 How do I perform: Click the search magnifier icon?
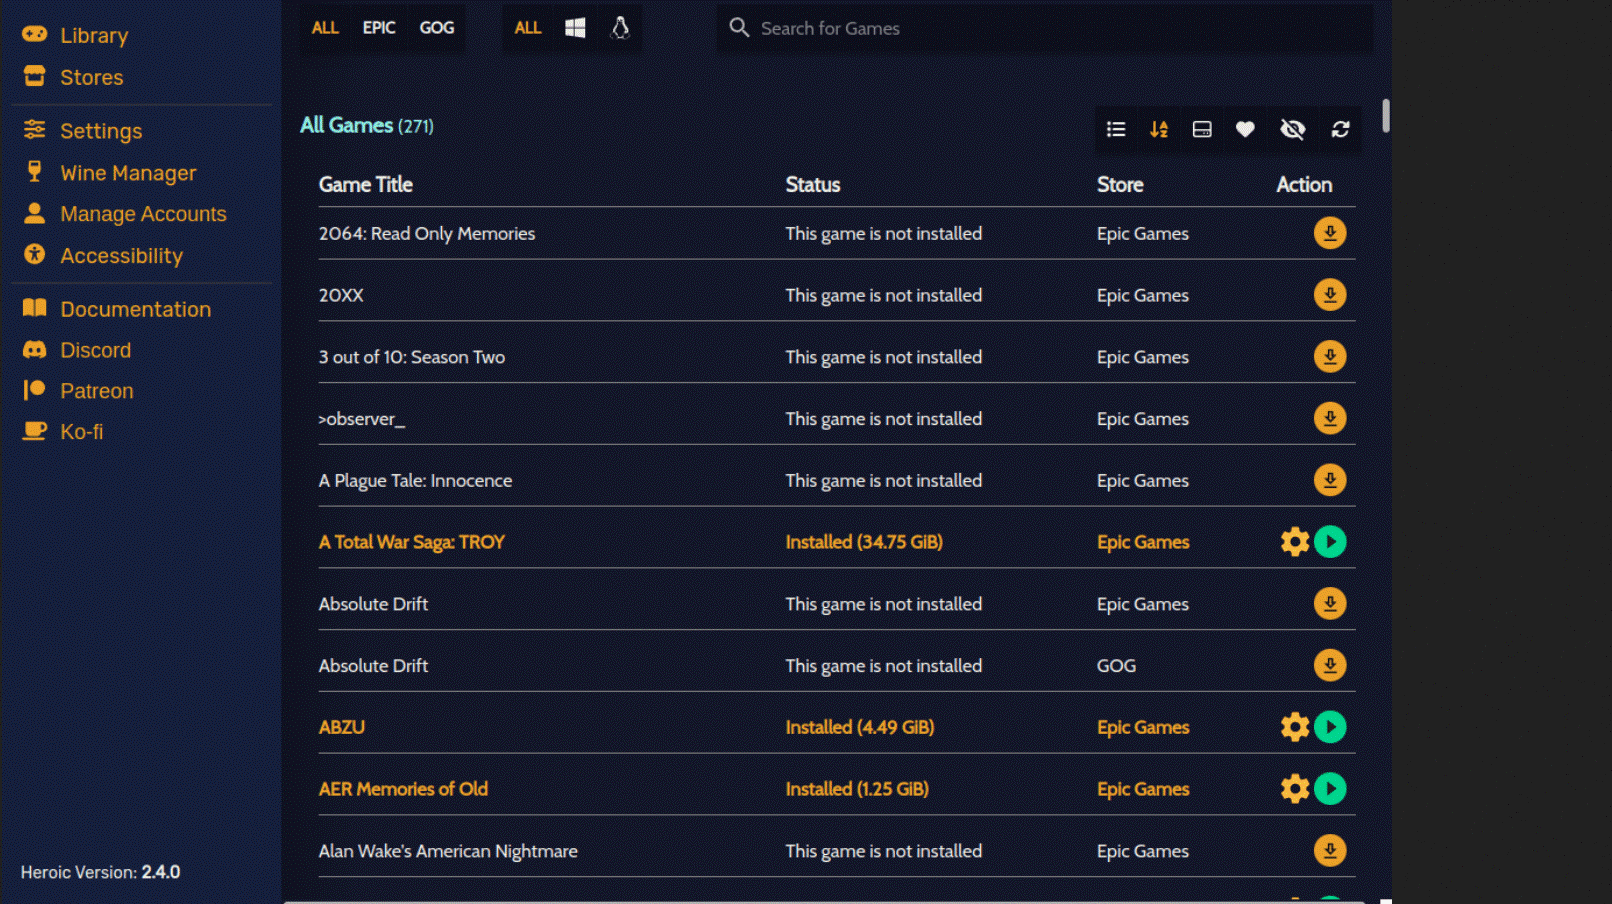[739, 27]
